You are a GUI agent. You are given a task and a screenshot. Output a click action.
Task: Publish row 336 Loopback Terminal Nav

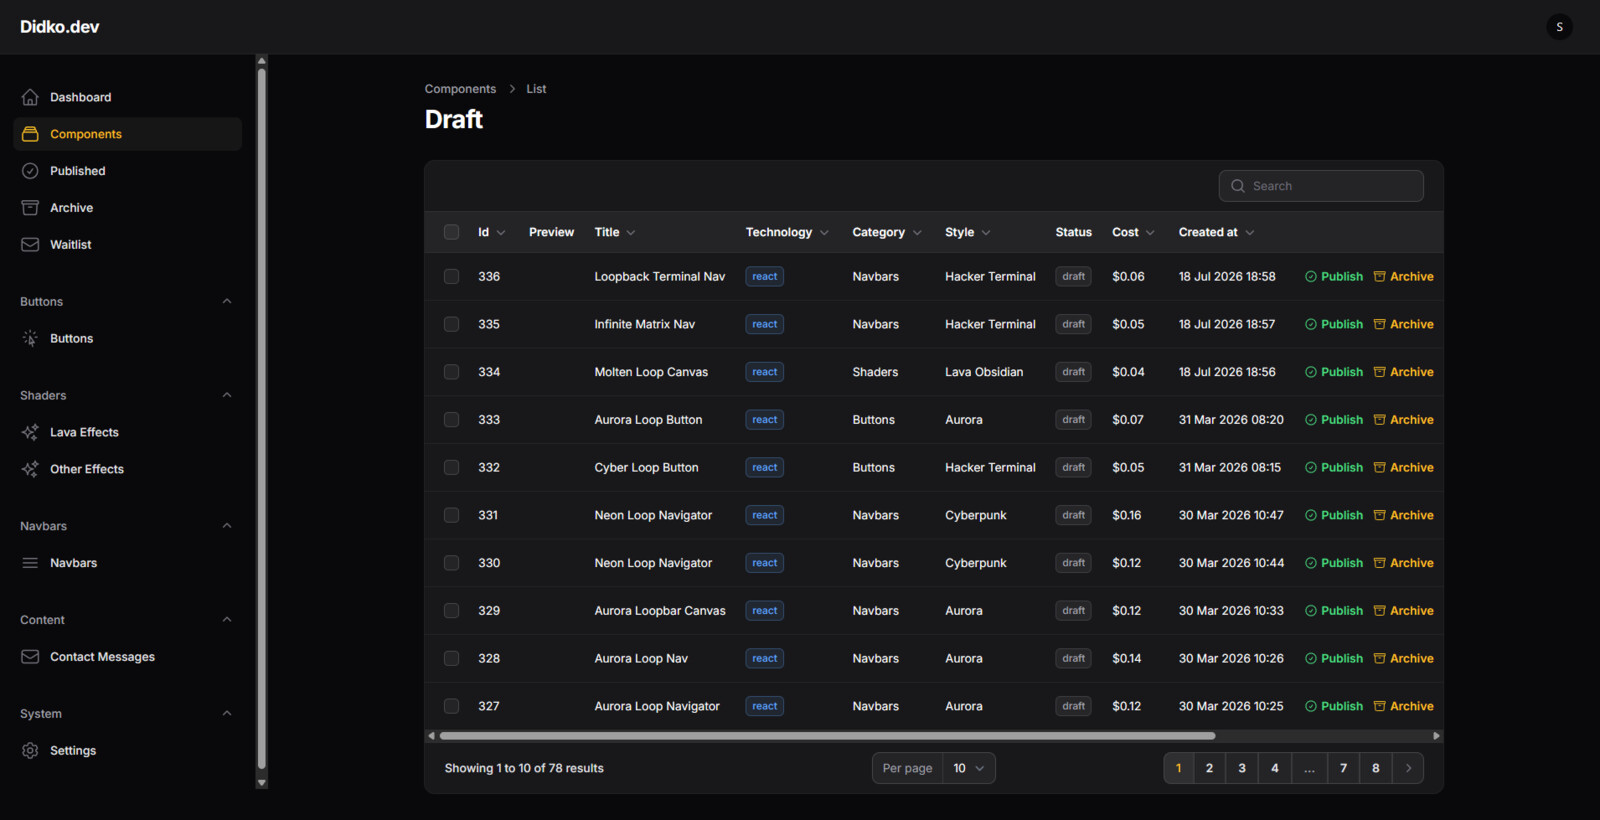tap(1334, 277)
